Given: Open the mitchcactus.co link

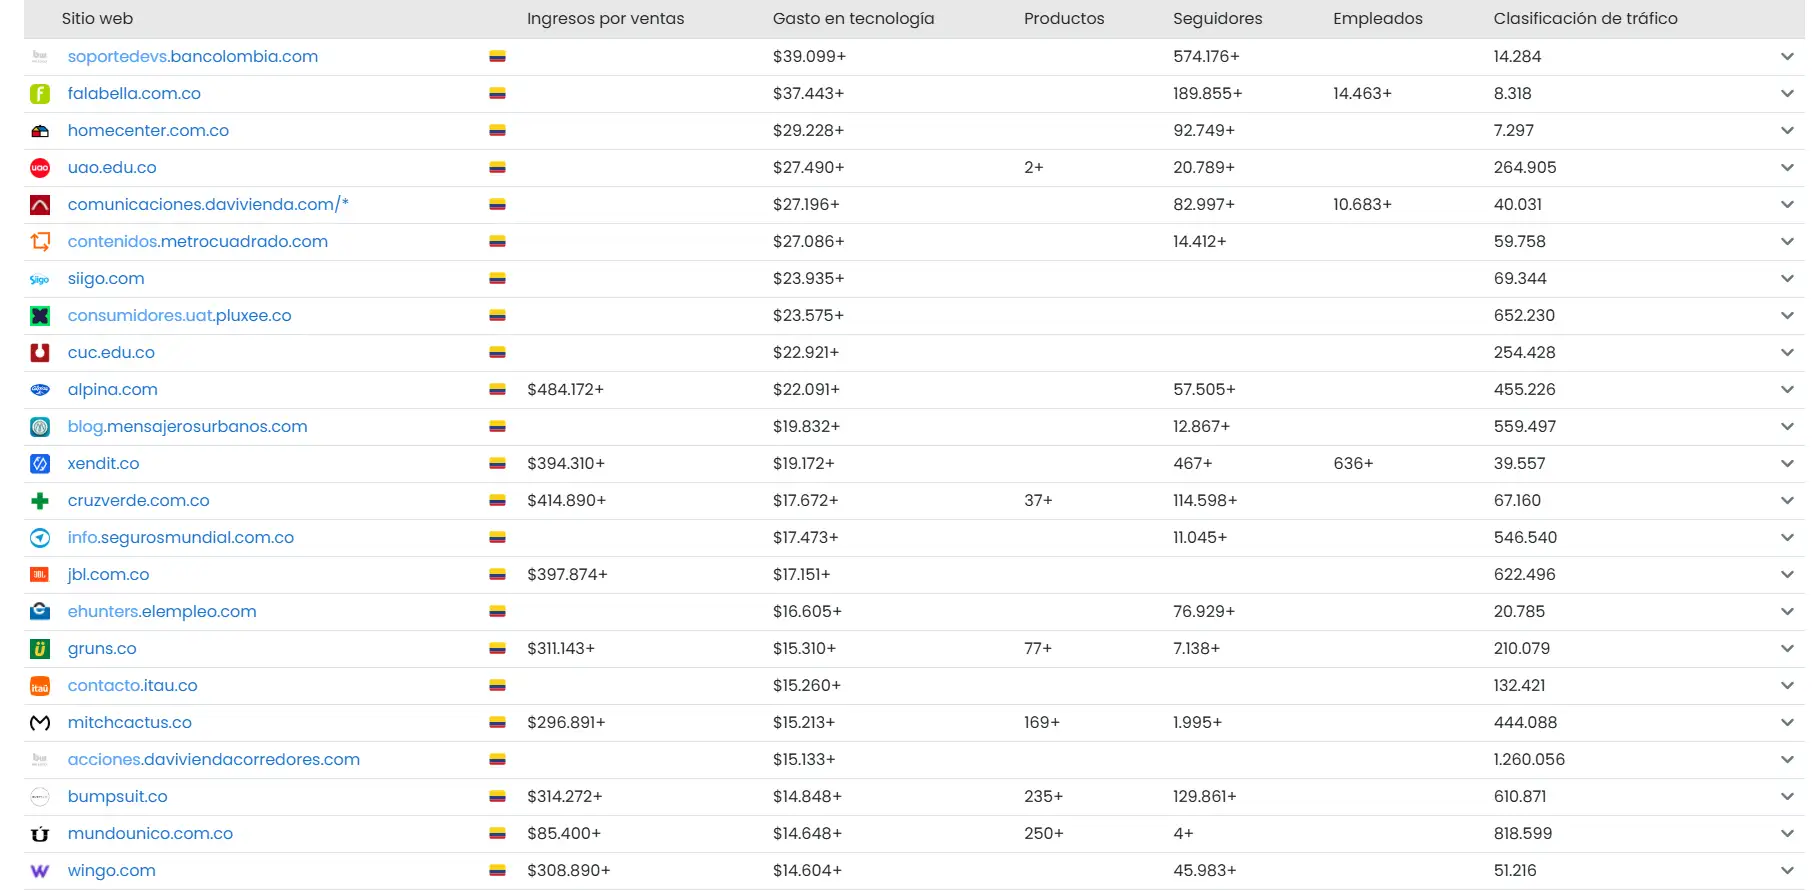Looking at the screenshot, I should [x=130, y=723].
